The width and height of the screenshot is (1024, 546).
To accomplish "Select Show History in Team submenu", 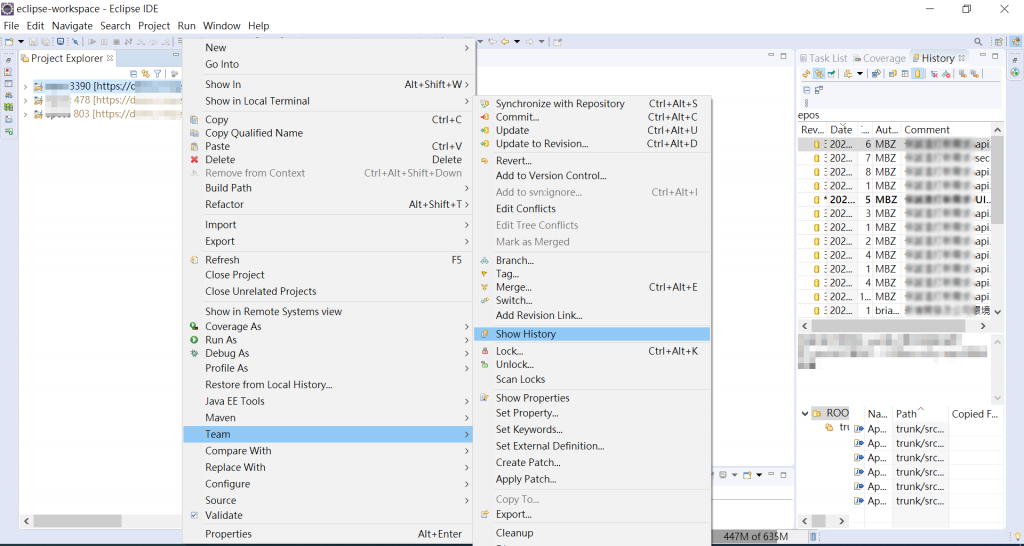I will pos(592,334).
